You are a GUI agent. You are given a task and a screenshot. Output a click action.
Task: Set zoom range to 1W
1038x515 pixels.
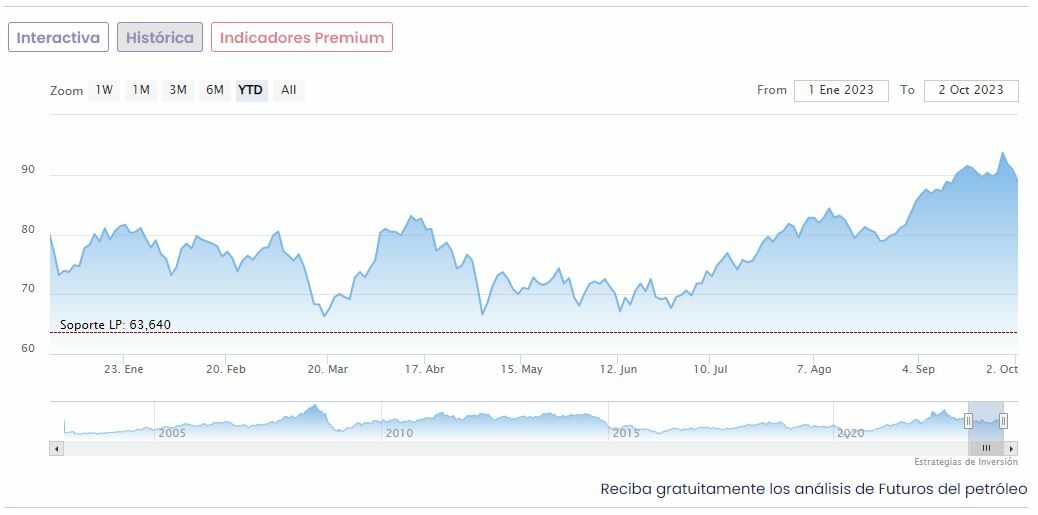104,90
